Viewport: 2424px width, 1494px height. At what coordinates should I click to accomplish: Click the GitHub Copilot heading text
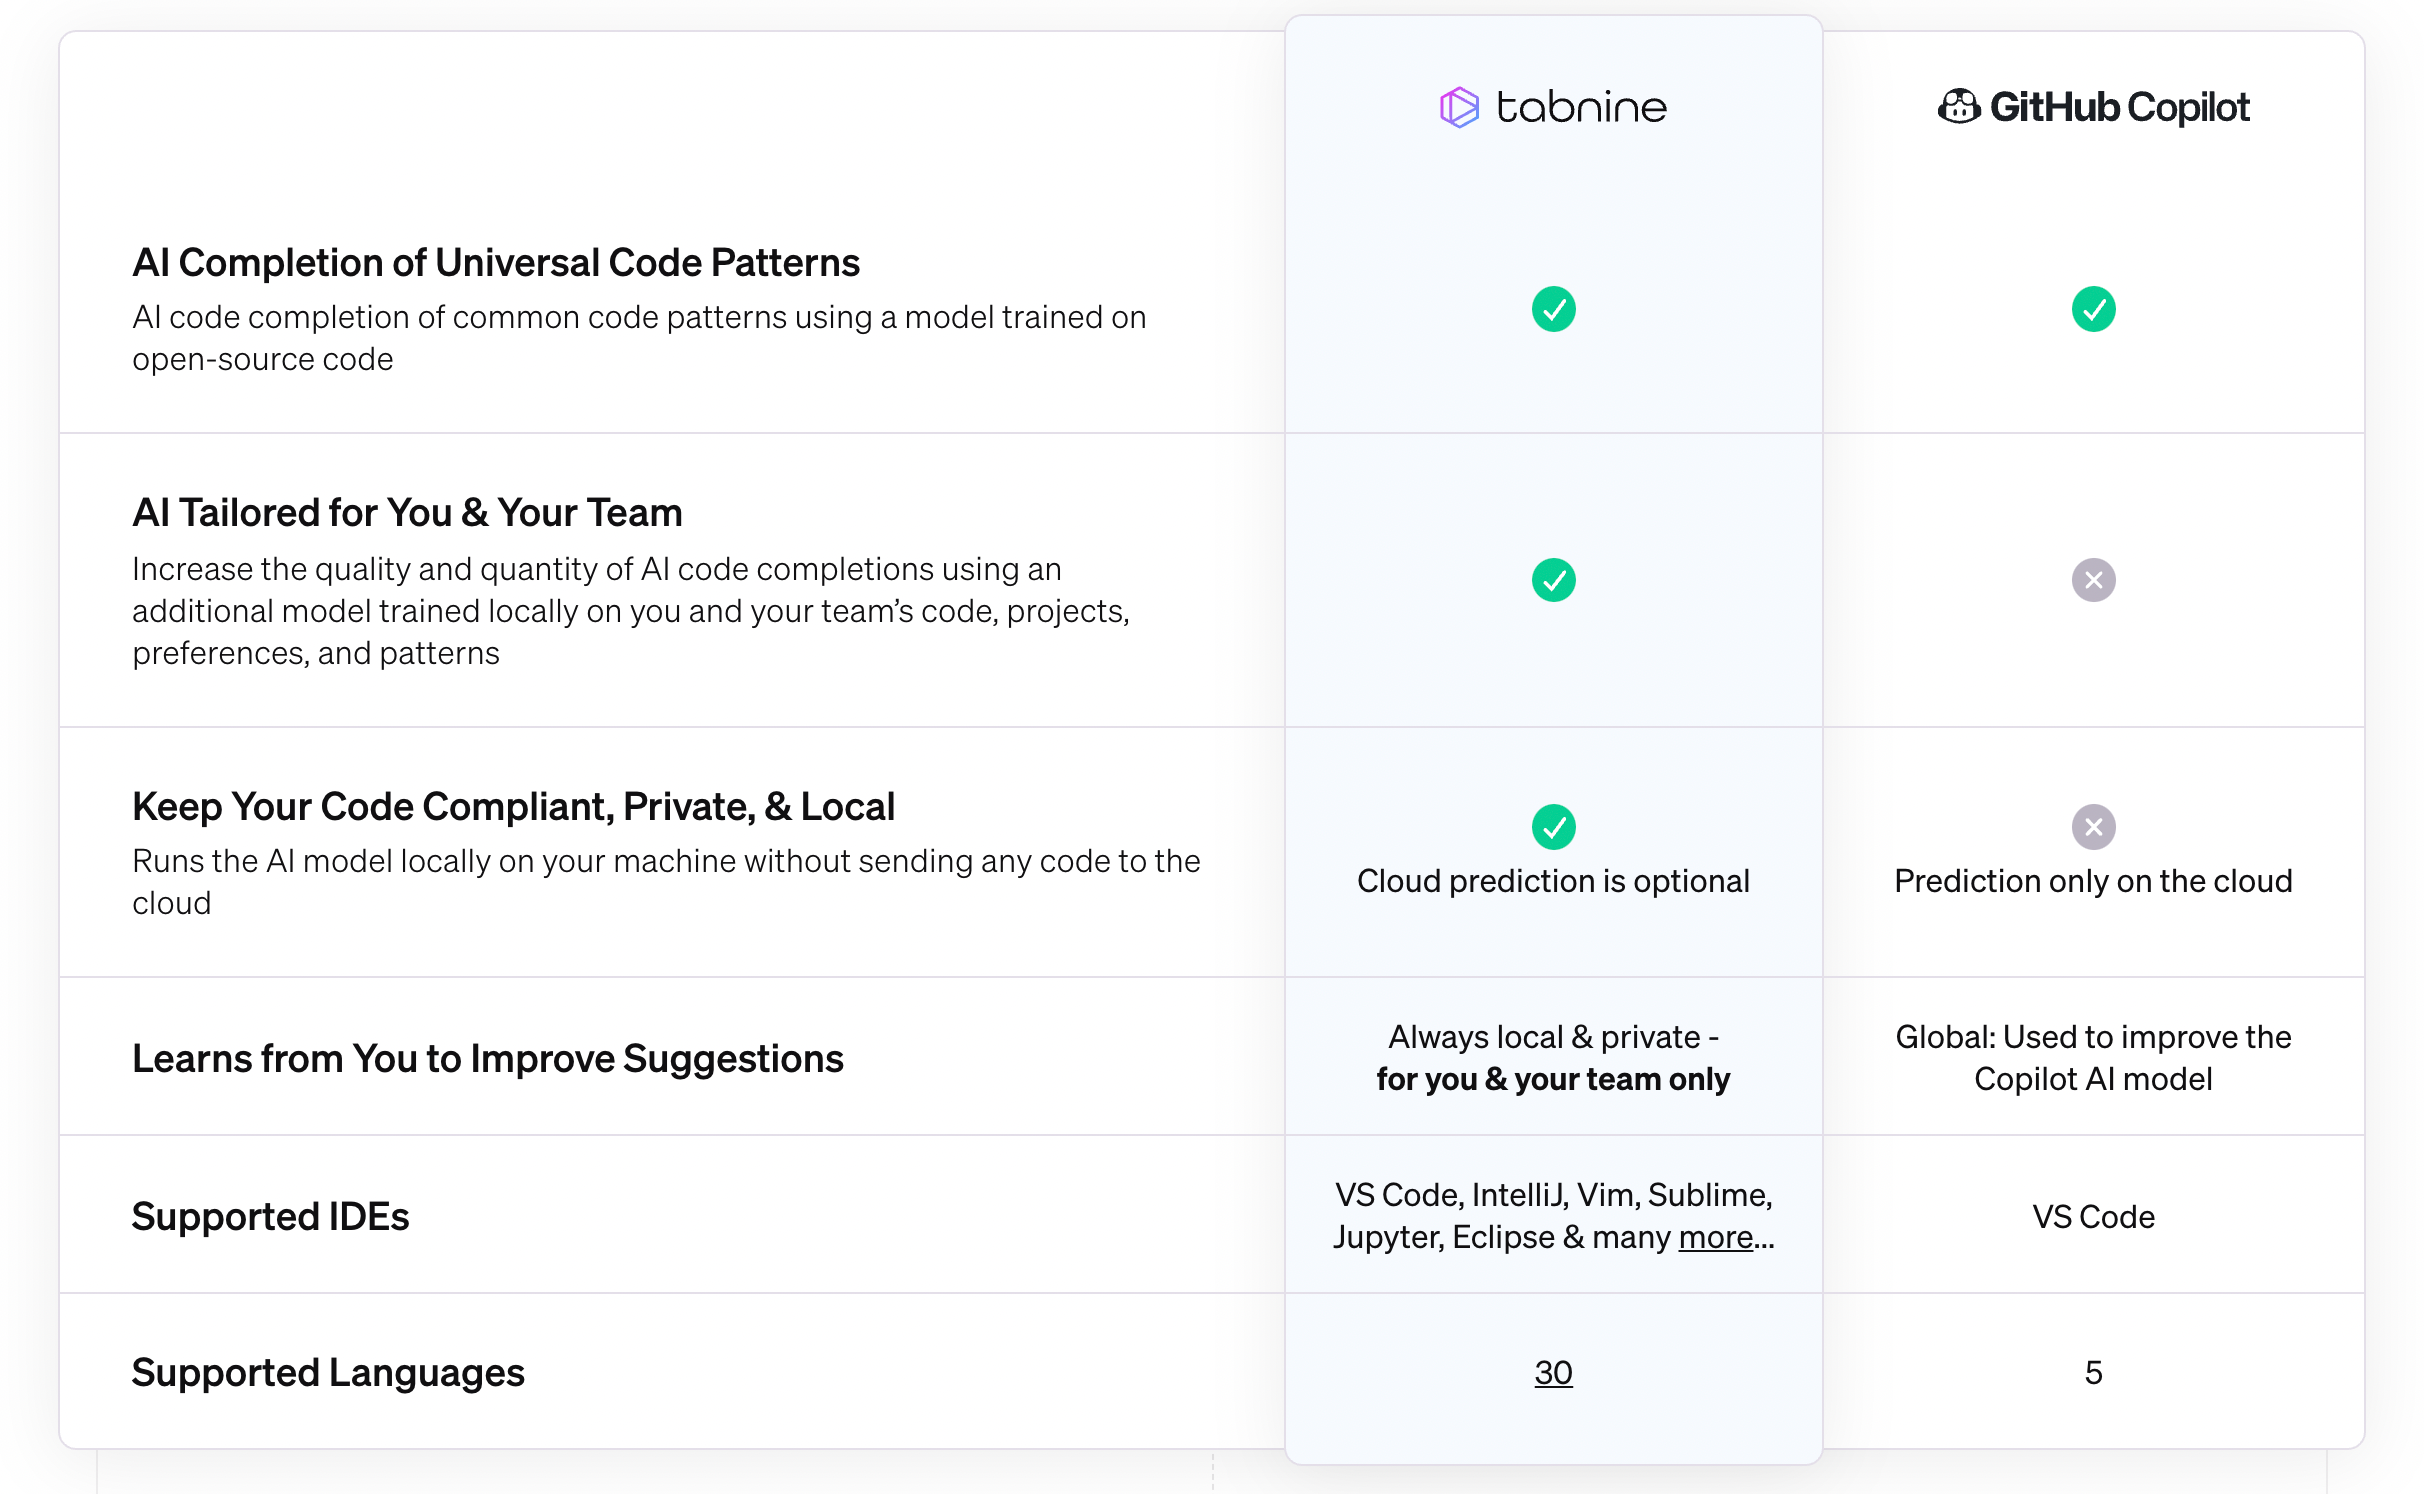pyautogui.click(x=2119, y=107)
